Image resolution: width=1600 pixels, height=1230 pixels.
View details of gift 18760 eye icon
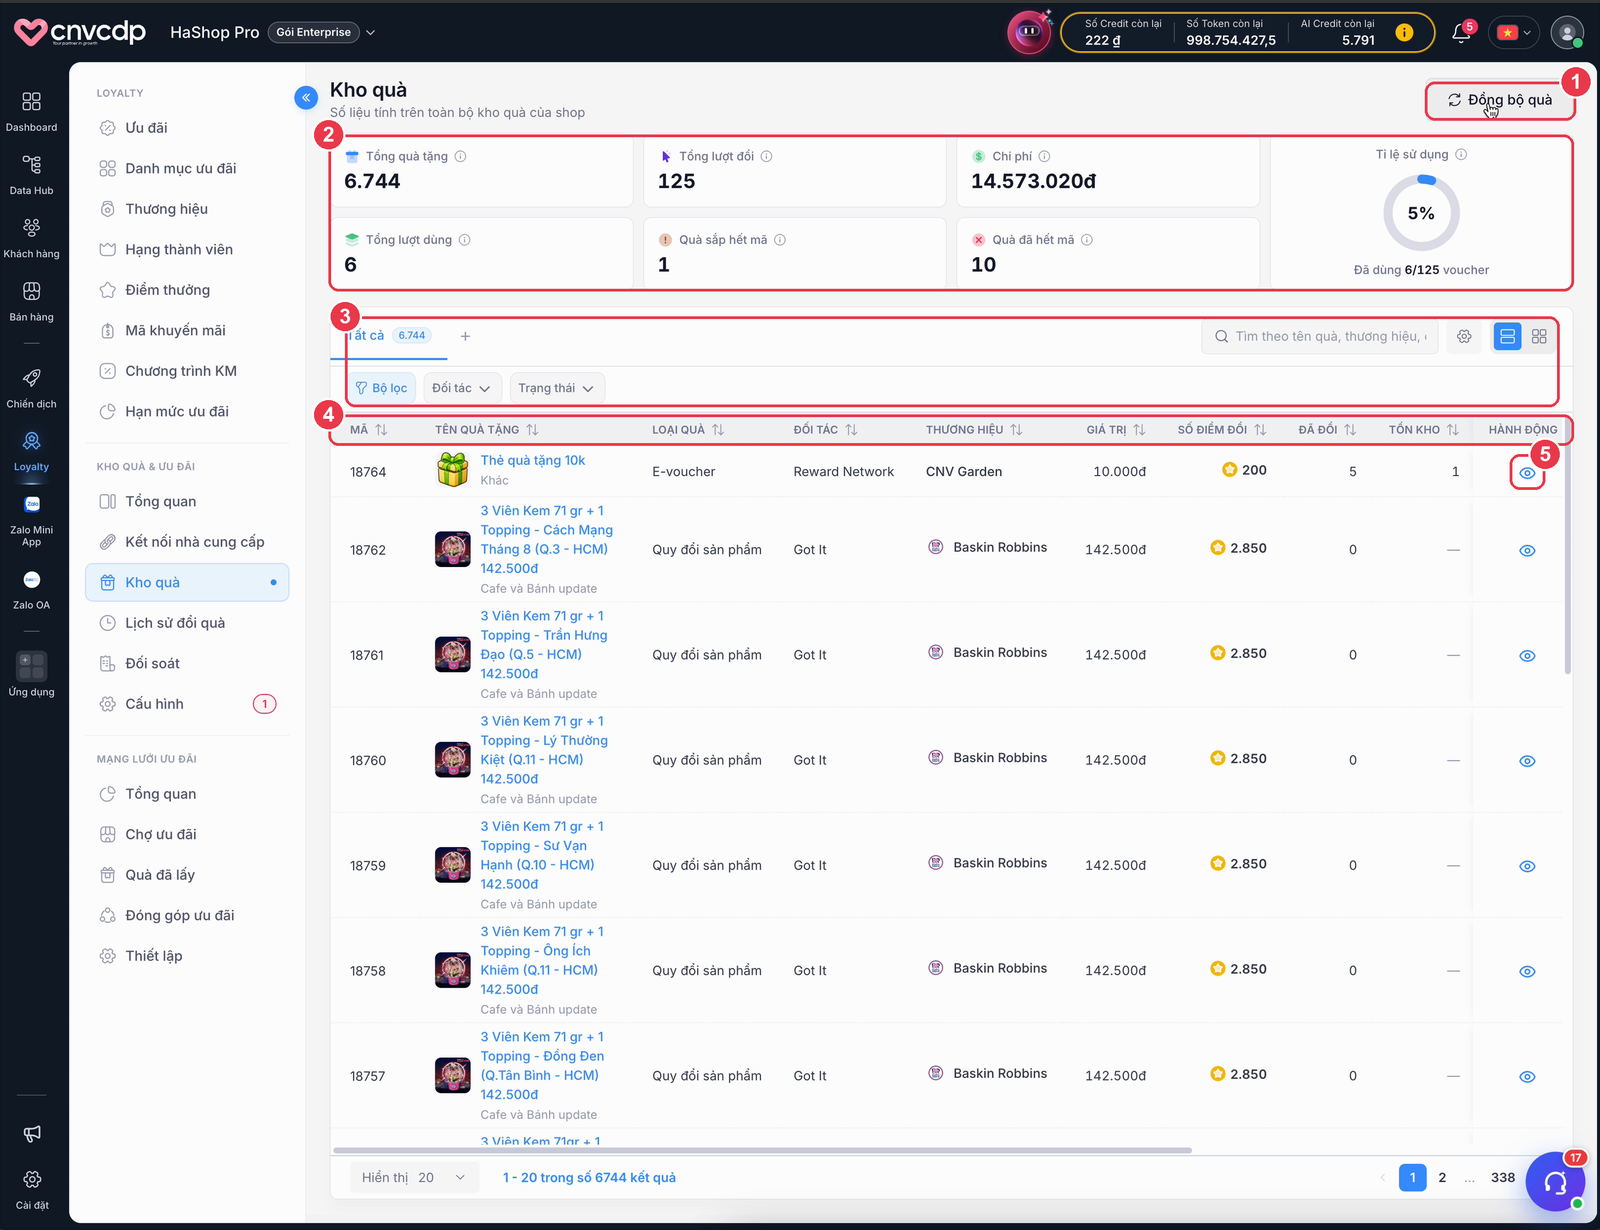1527,761
